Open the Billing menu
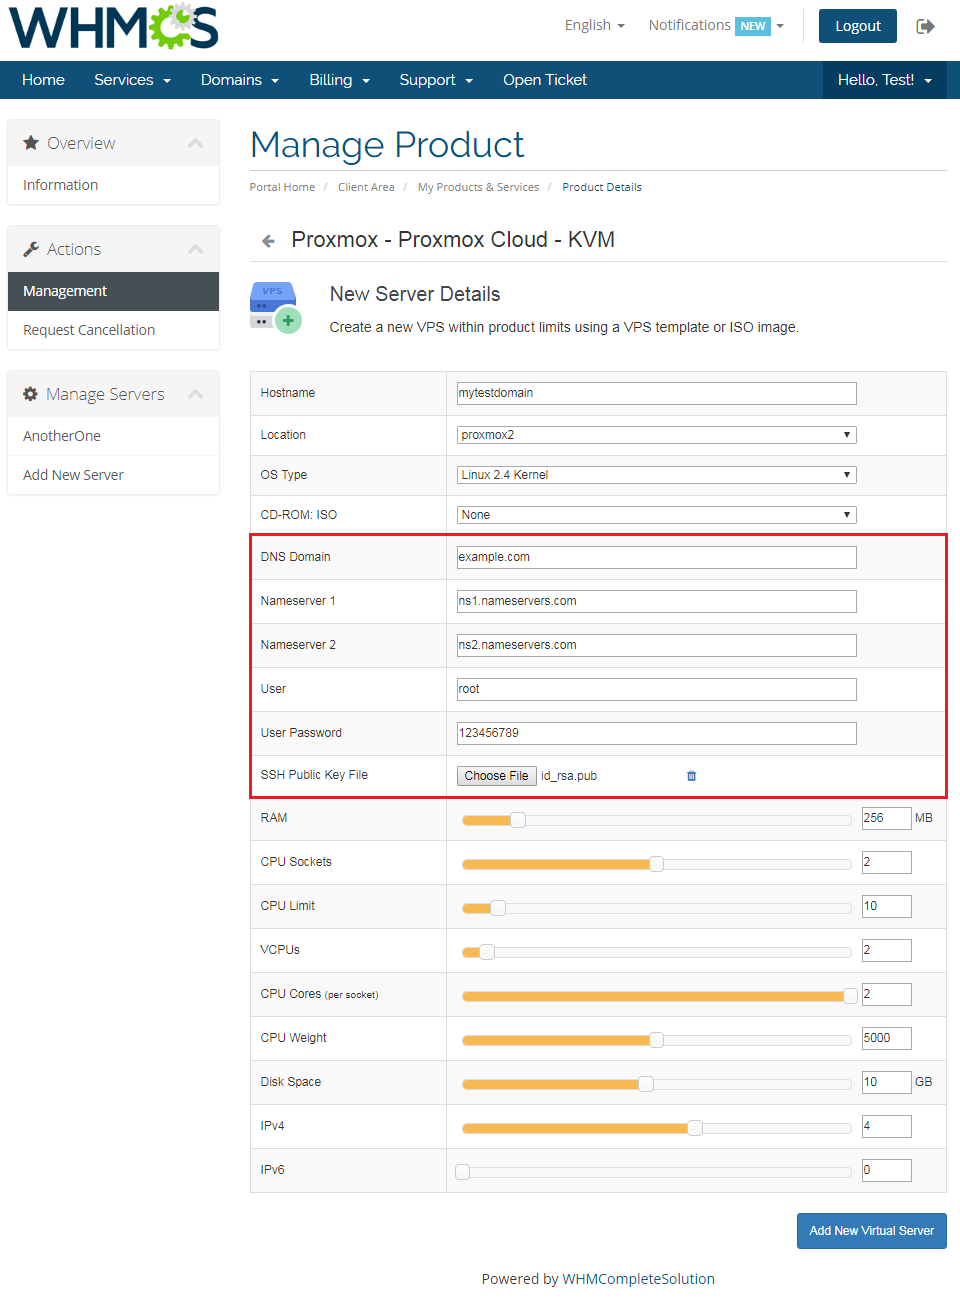 coord(340,80)
